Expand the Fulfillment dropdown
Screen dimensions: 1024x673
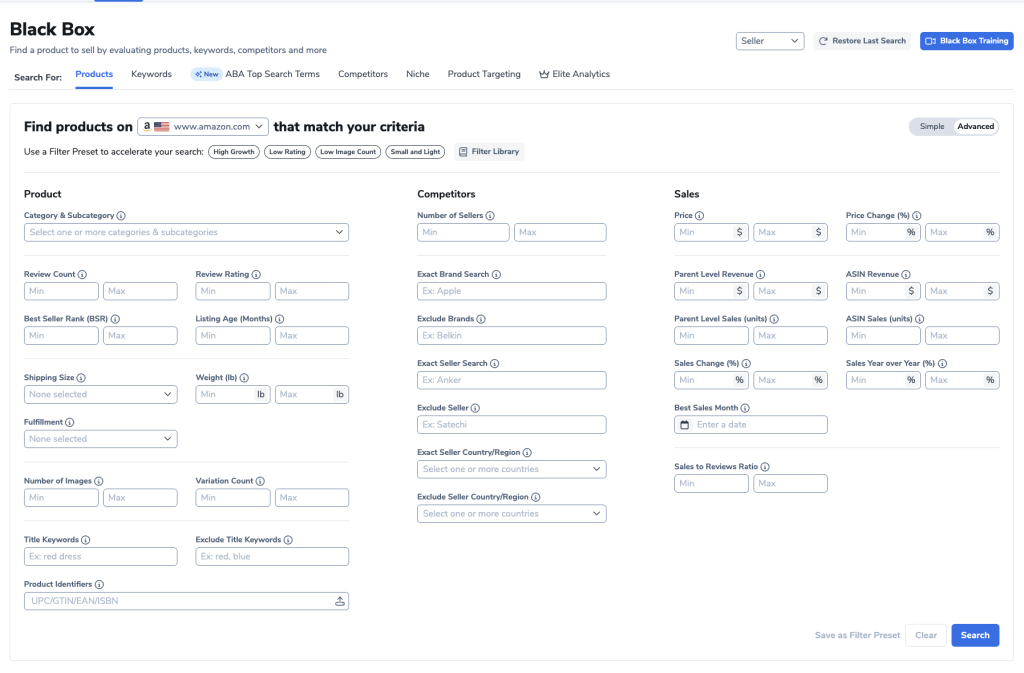[x=100, y=439]
